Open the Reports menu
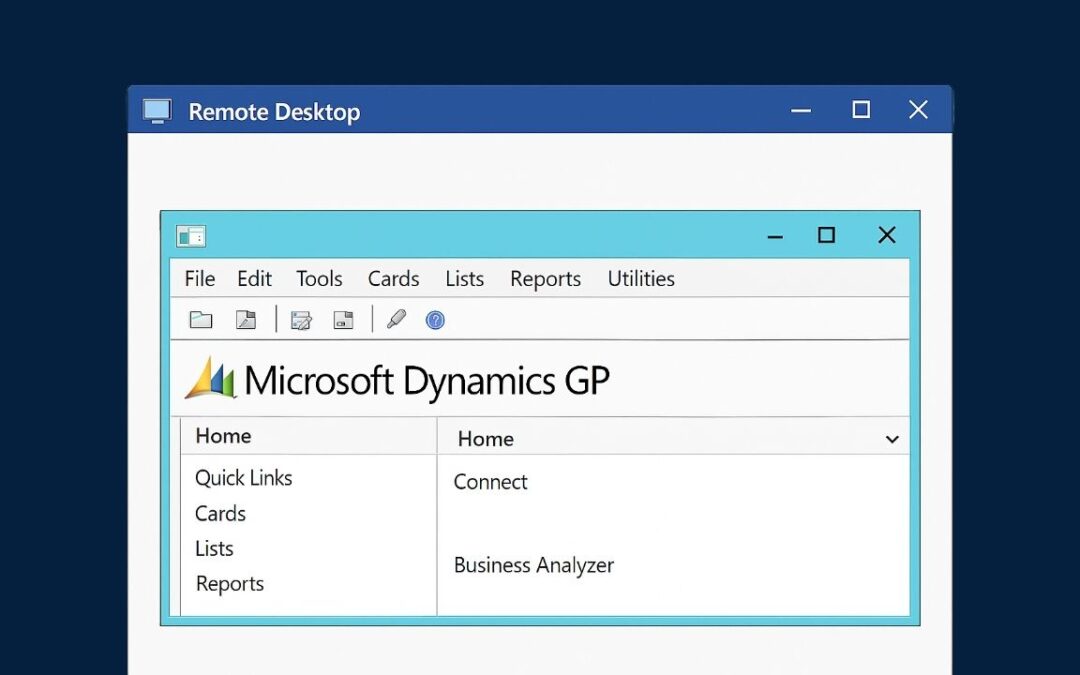This screenshot has width=1080, height=675. 545,278
